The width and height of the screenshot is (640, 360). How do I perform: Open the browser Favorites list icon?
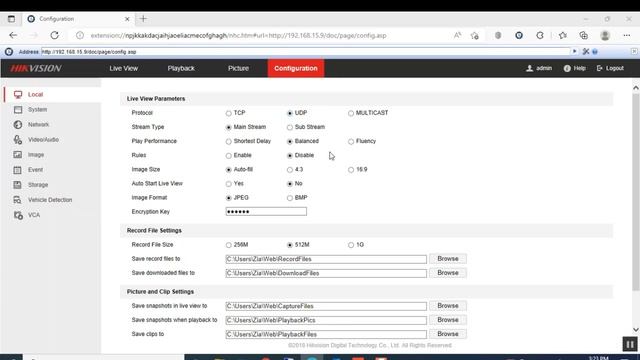[563, 36]
